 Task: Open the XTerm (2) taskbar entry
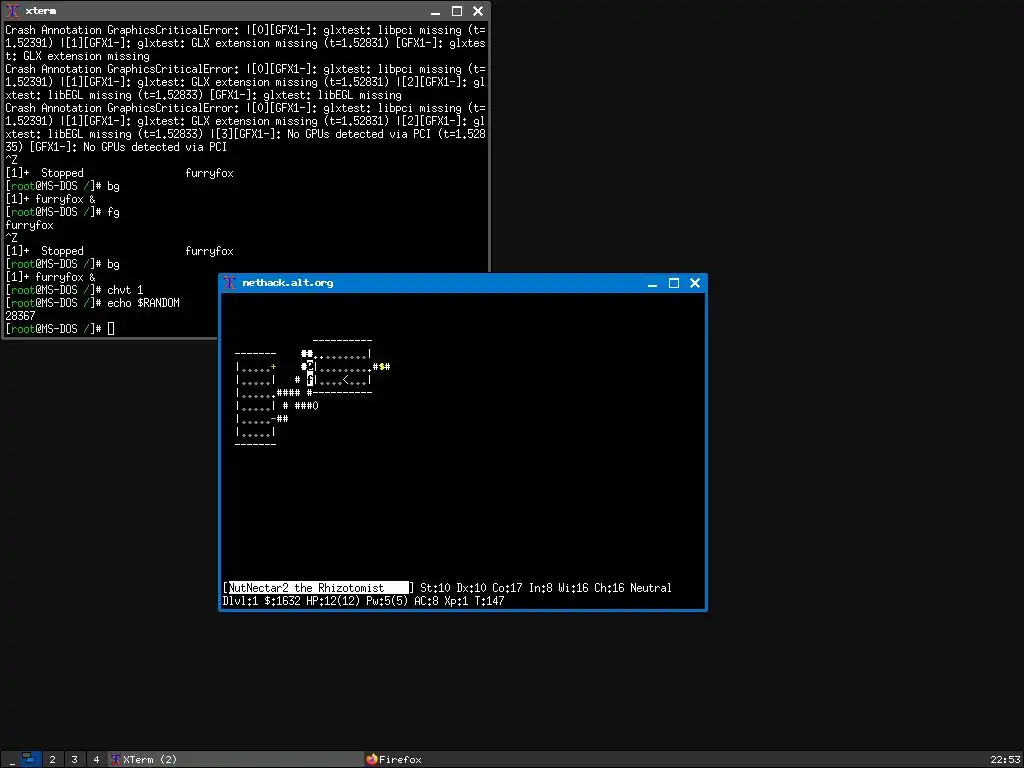tap(236, 760)
